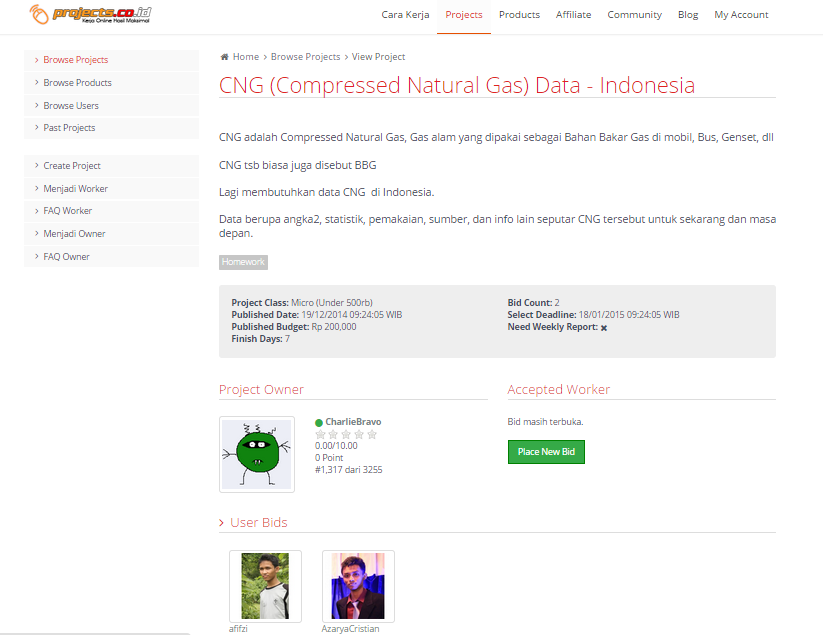
Task: Open Menjadi Owner in sidebar
Action: tap(111, 234)
